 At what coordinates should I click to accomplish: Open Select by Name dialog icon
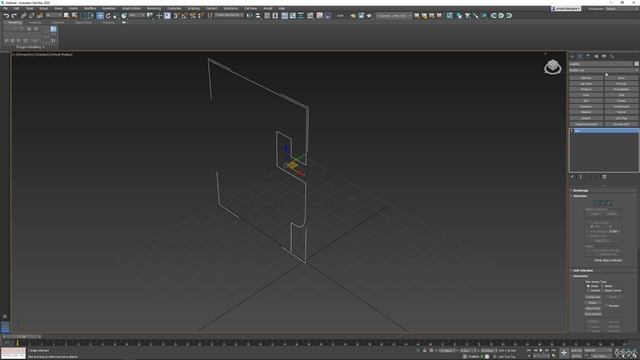(74, 16)
